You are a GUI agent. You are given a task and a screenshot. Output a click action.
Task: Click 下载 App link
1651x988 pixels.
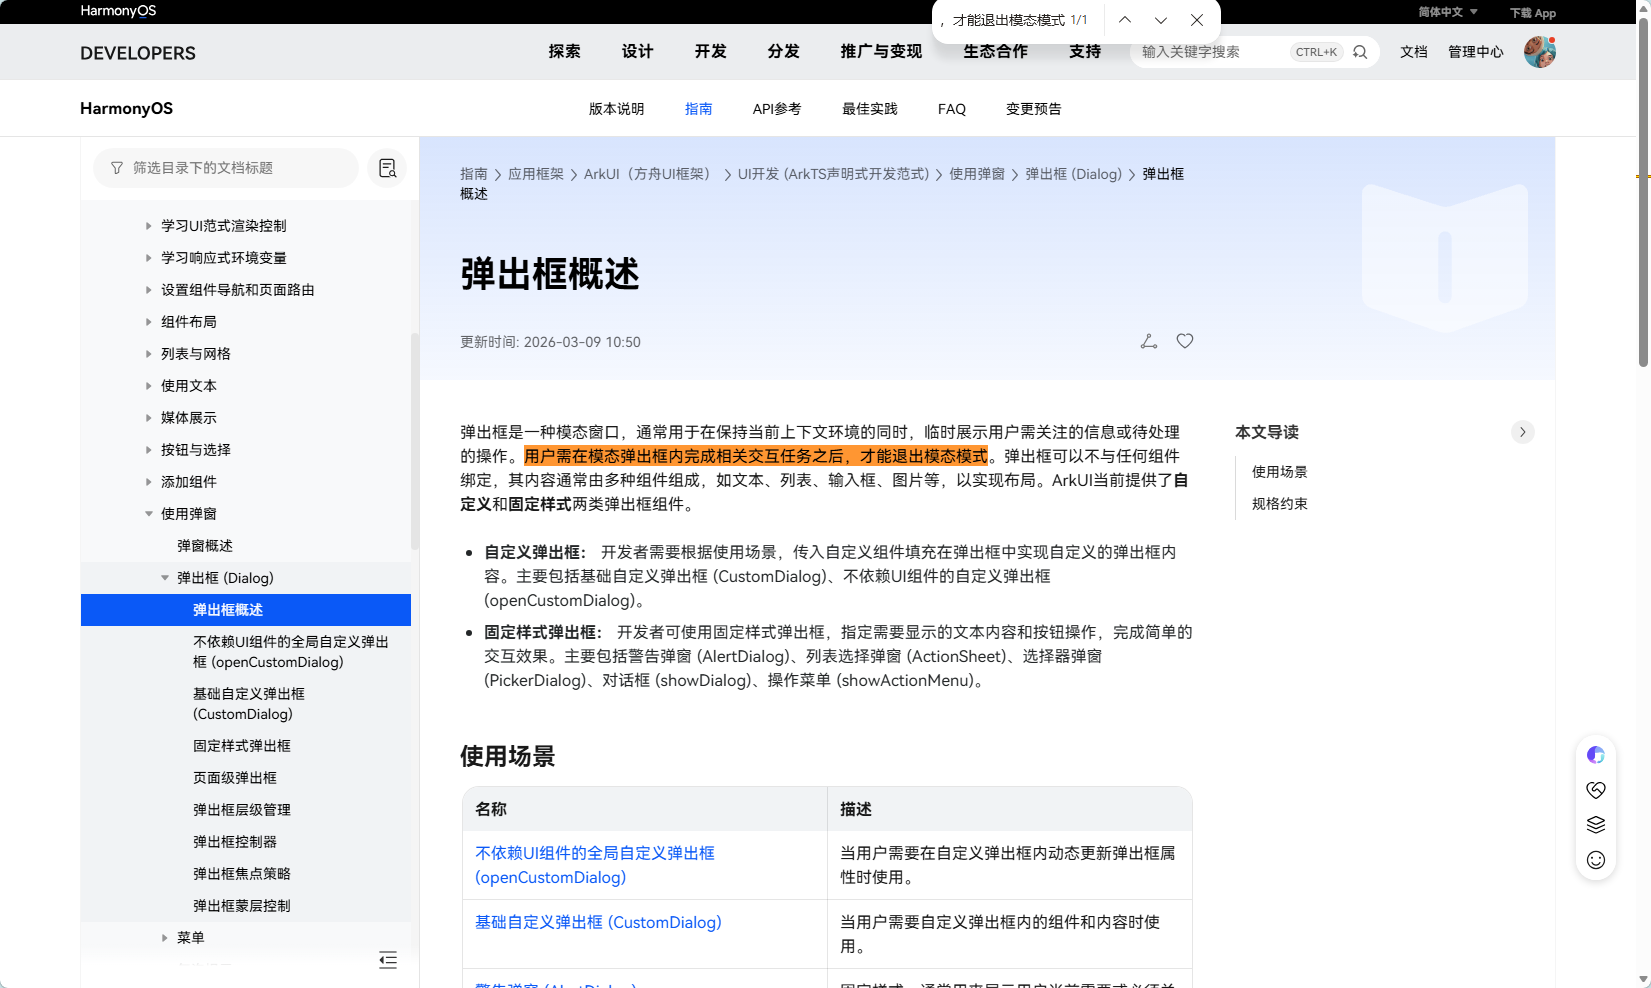click(1533, 13)
